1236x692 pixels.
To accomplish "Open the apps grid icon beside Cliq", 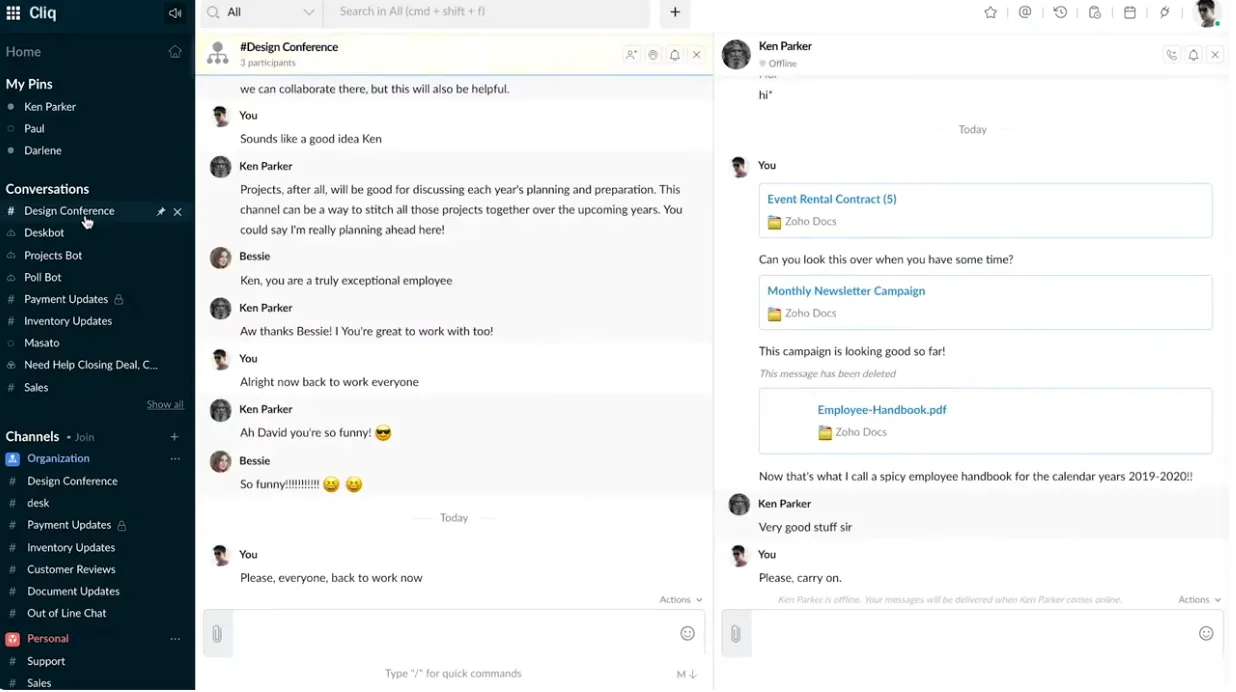I will pos(13,13).
